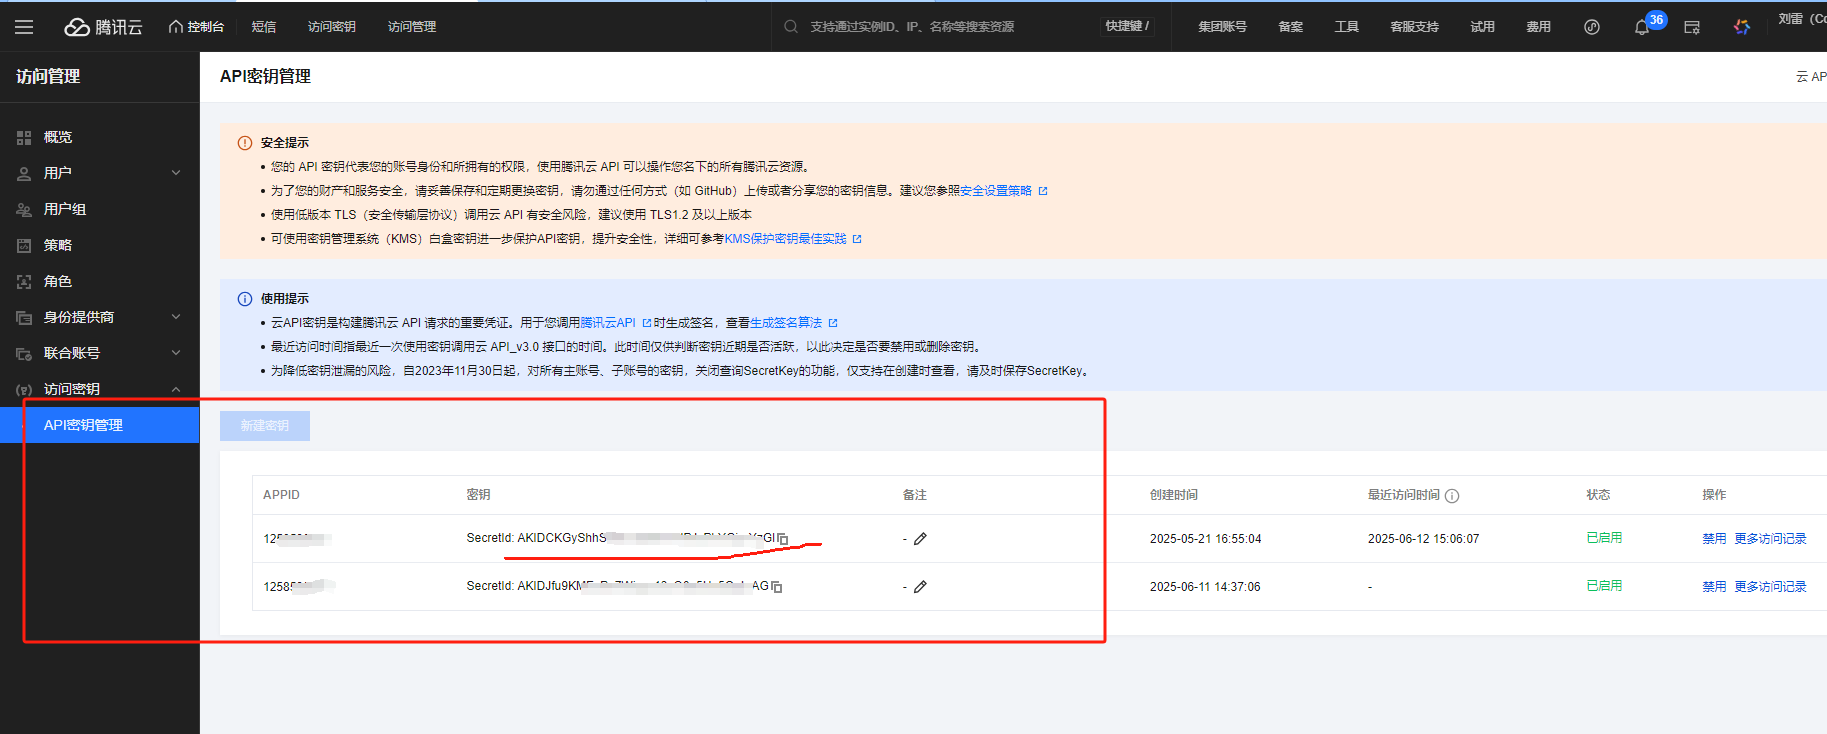Open 短信 in top navigation
This screenshot has width=1827, height=734.
click(x=264, y=27)
